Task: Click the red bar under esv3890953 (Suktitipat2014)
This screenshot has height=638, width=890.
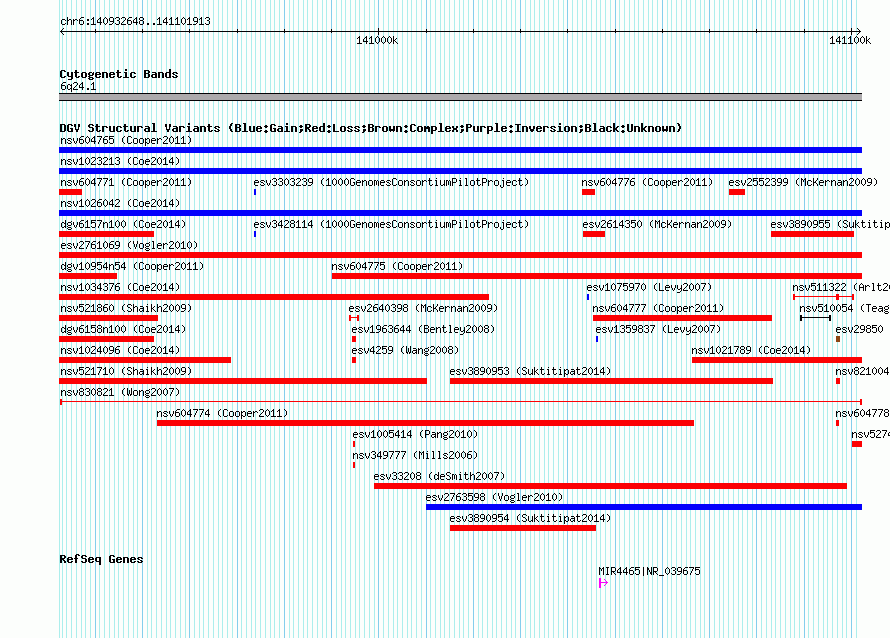Action: (x=611, y=381)
